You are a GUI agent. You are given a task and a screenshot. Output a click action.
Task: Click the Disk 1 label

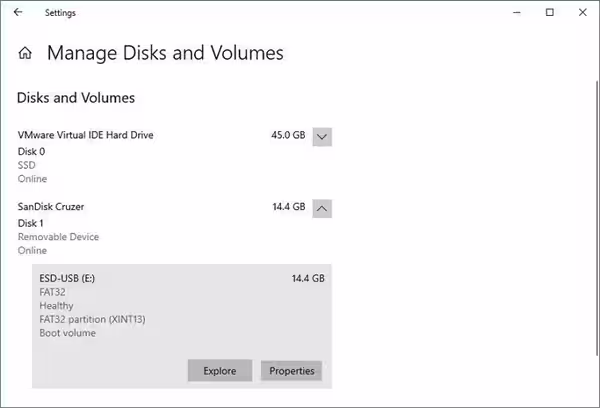click(31, 222)
